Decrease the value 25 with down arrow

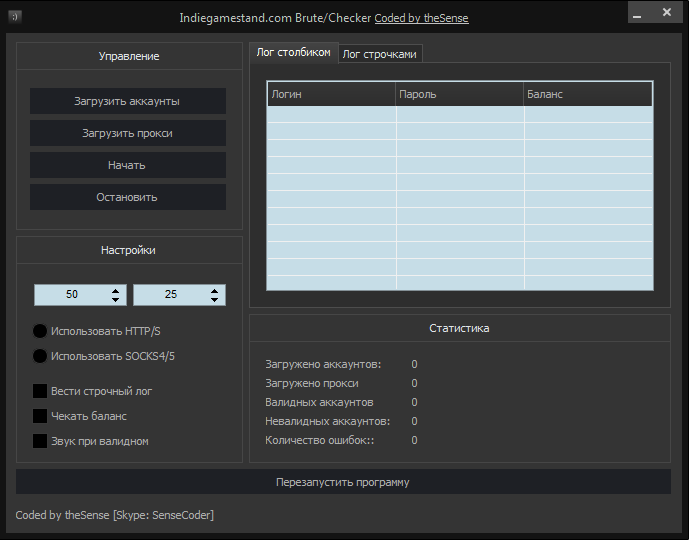(x=215, y=299)
